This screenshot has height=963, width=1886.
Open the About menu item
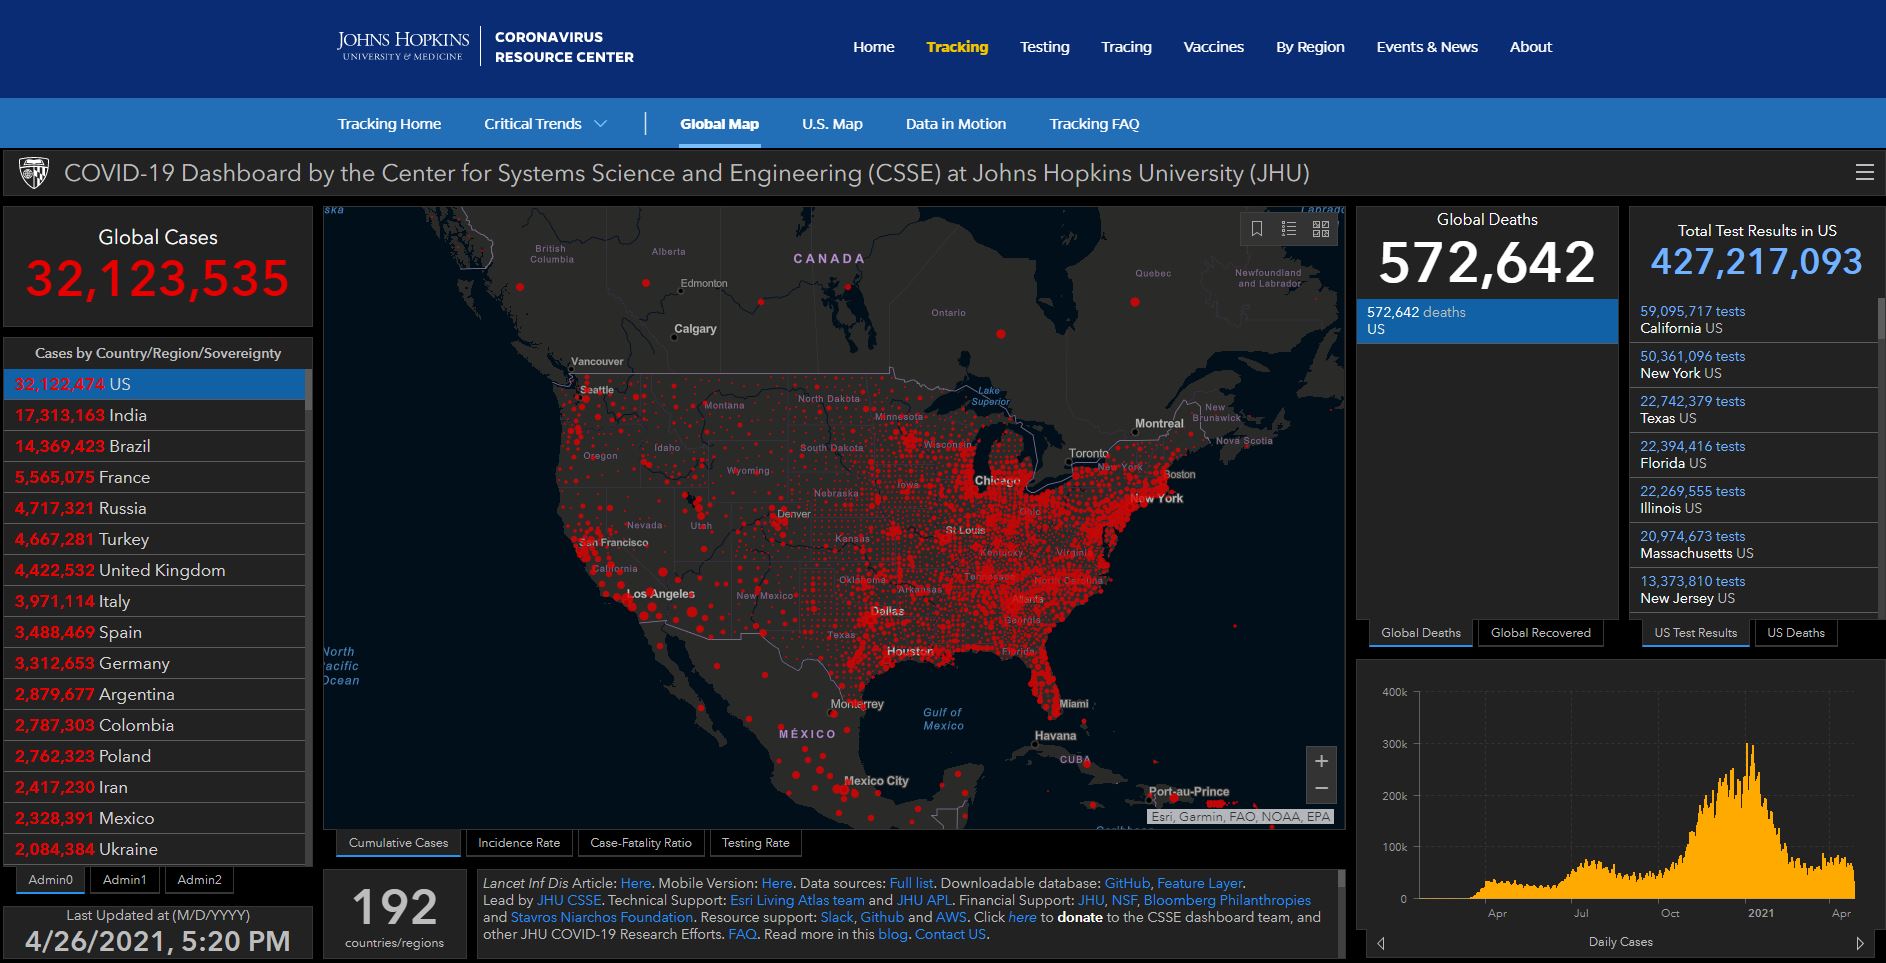tap(1531, 47)
